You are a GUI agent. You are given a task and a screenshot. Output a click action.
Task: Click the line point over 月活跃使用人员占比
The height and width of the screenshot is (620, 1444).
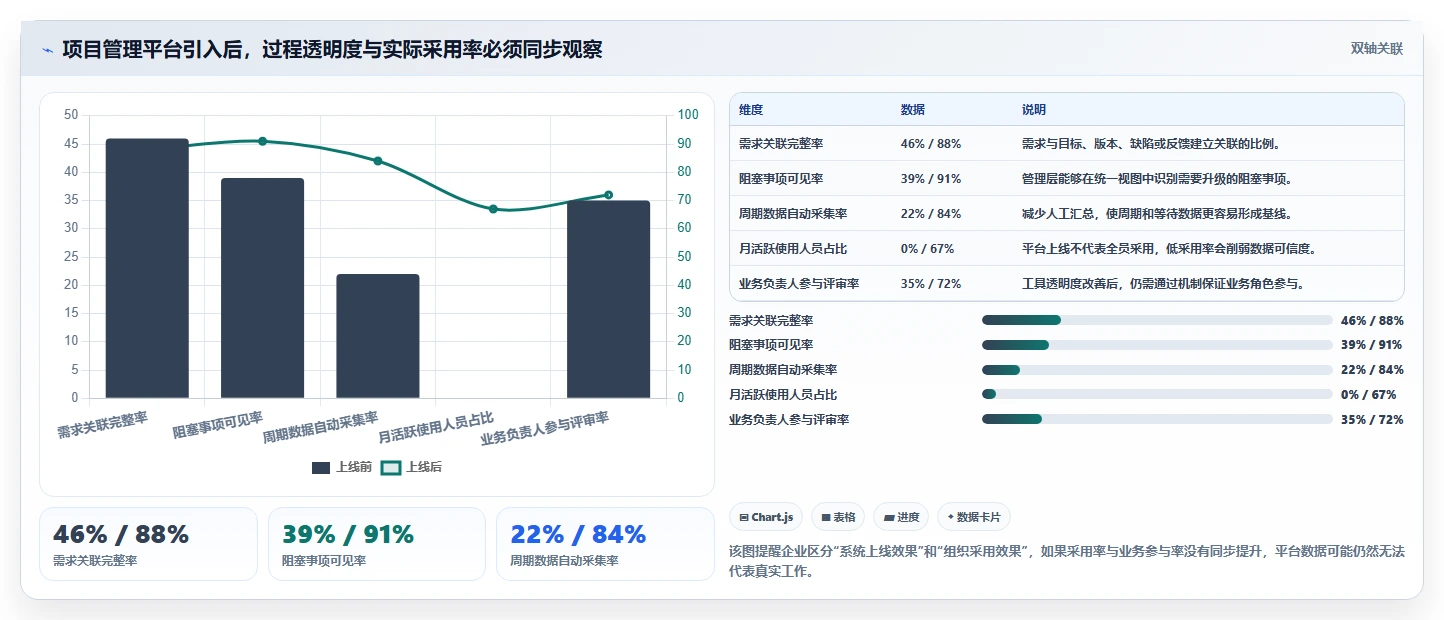click(x=493, y=209)
